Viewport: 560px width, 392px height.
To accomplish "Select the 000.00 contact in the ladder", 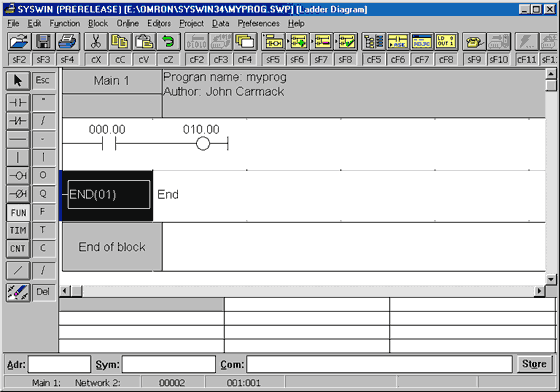I will [x=109, y=144].
